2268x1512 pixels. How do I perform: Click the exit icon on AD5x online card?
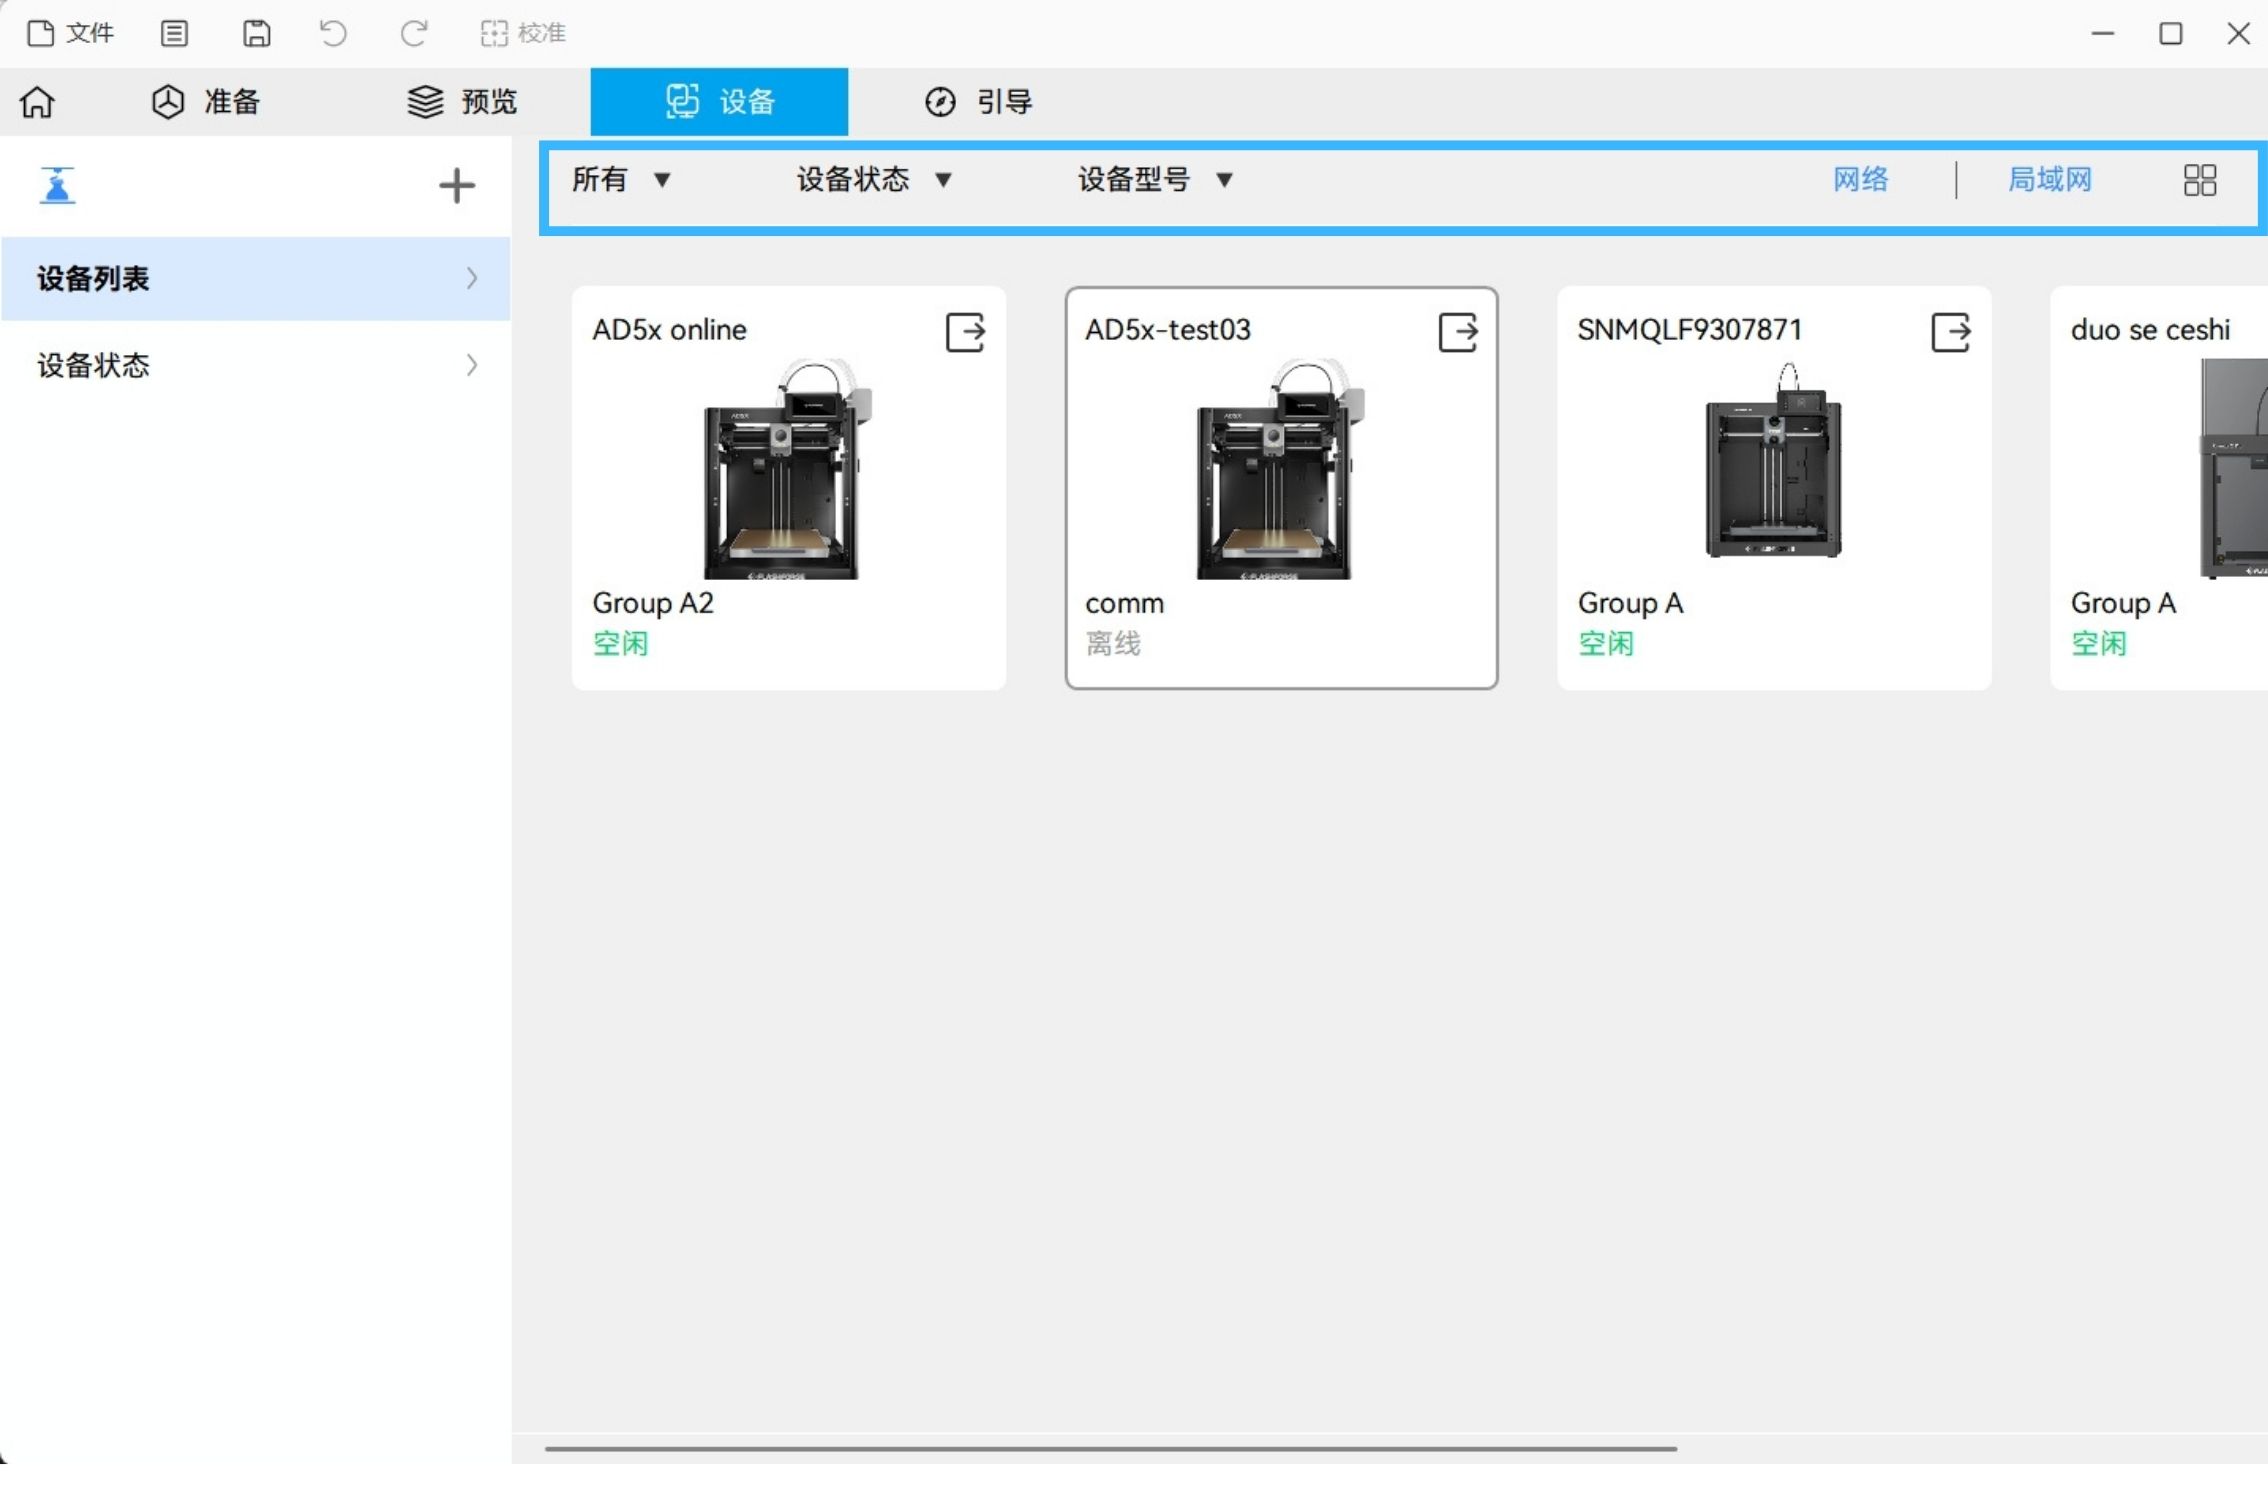point(965,332)
